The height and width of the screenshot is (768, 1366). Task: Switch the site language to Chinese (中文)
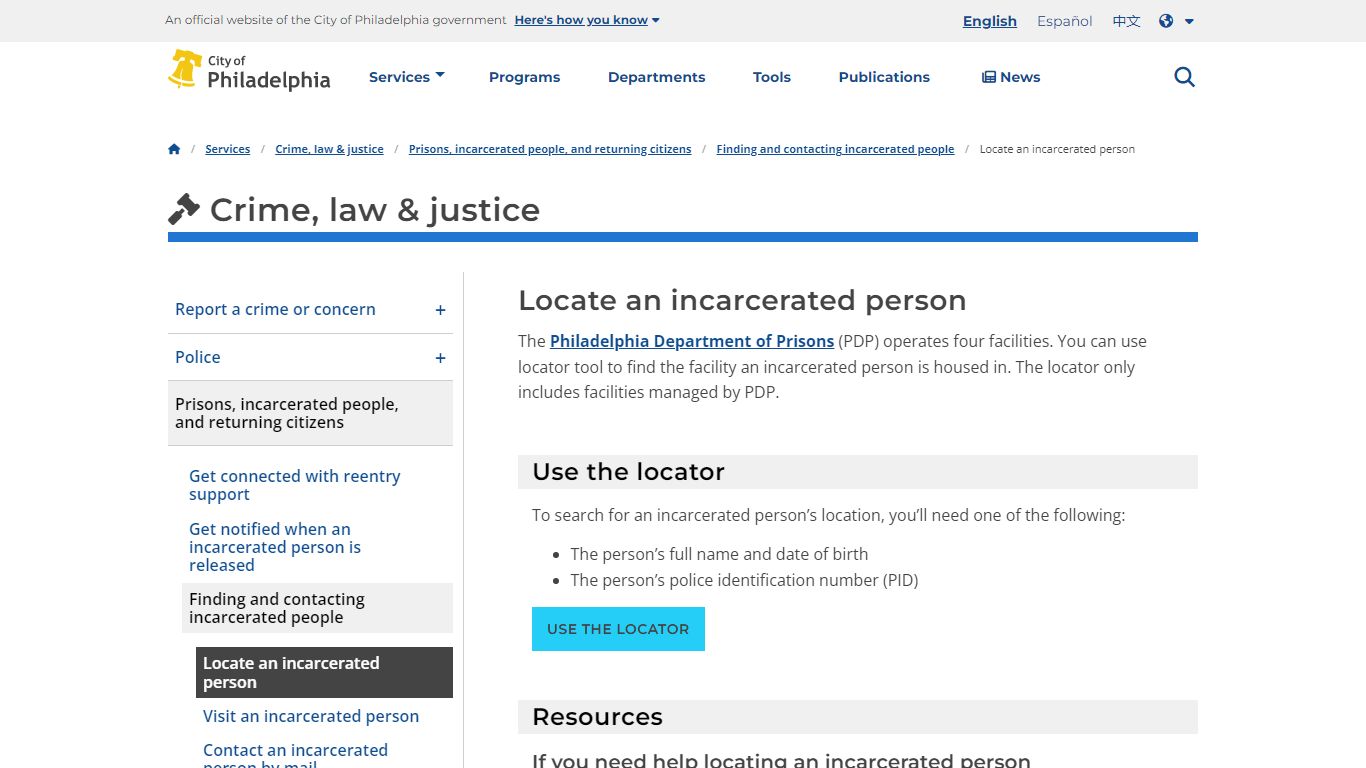click(x=1126, y=21)
